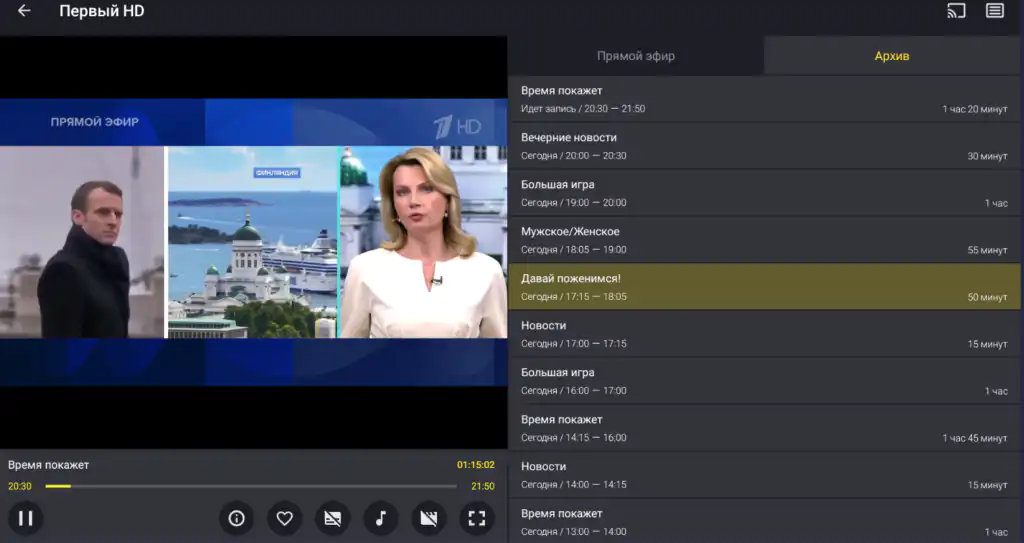
Task: Toggle video off crossed-out icon
Action: [x=428, y=518]
